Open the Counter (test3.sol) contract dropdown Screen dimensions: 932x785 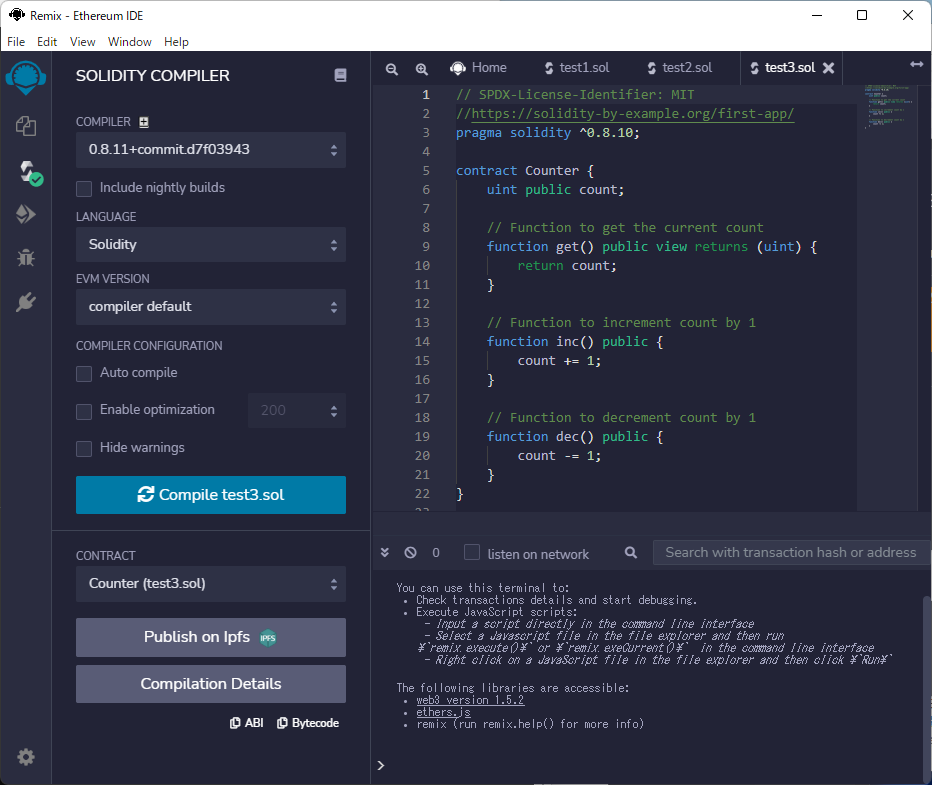[x=210, y=584]
